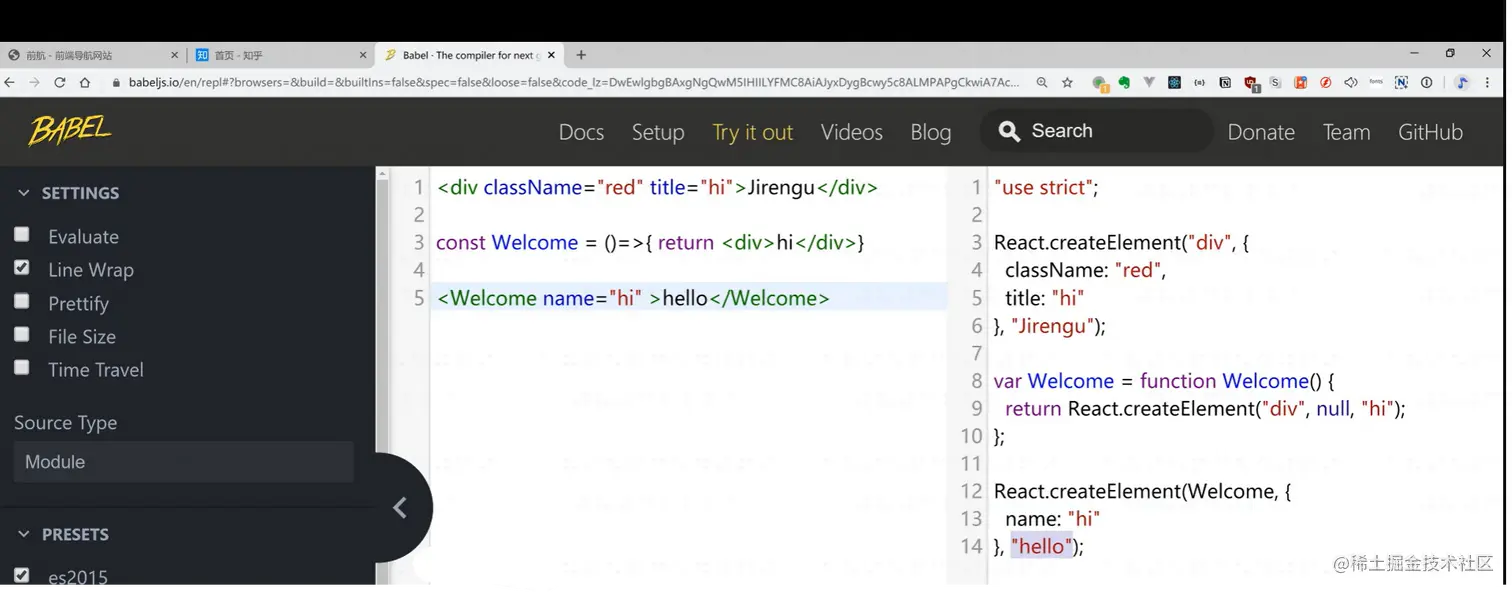Open the GitHub link
The width and height of the screenshot is (1512, 592).
(x=1430, y=132)
